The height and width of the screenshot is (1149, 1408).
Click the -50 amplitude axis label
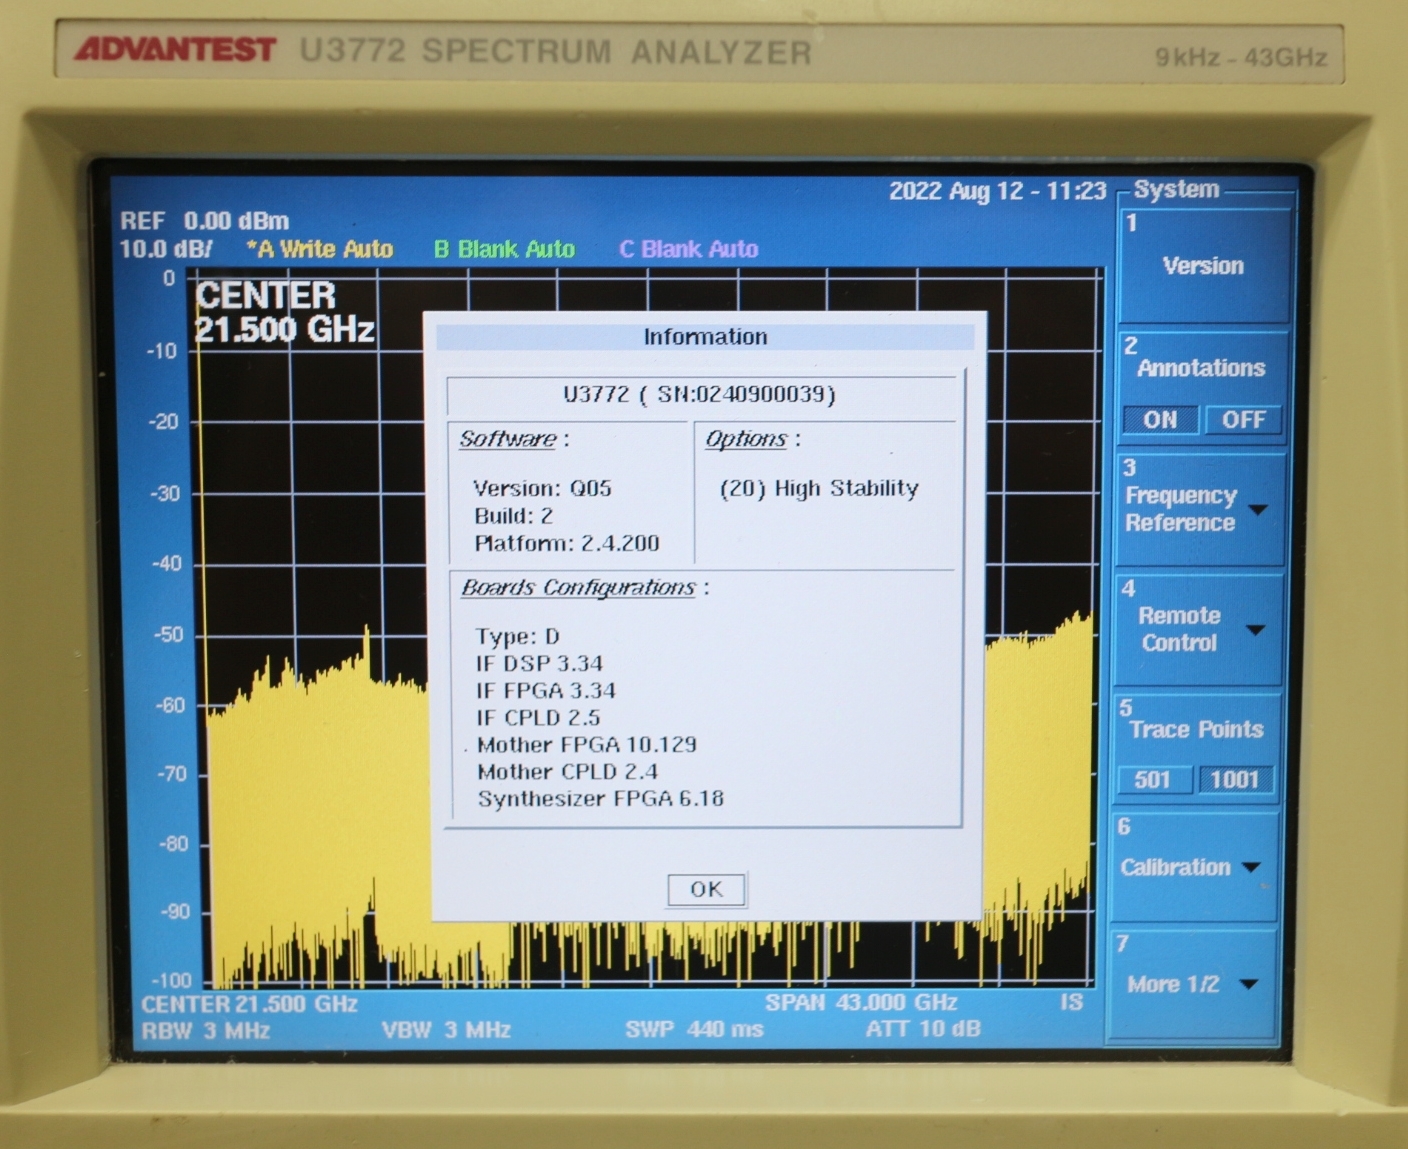[x=168, y=634]
